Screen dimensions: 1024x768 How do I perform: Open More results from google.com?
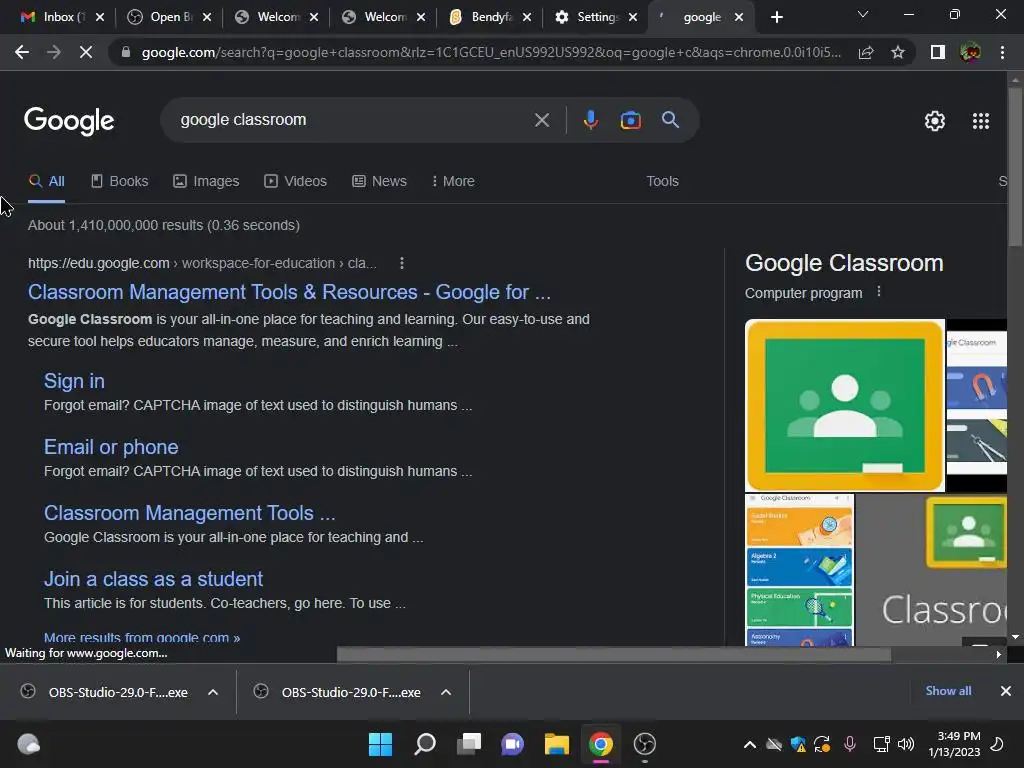coord(142,638)
